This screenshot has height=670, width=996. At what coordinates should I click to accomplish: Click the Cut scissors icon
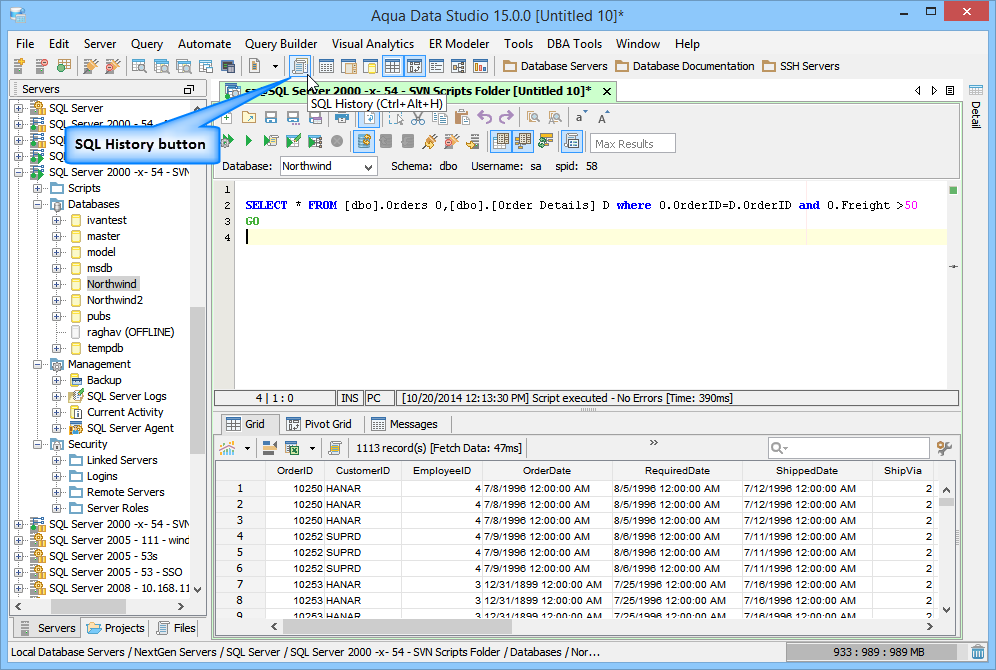click(417, 117)
